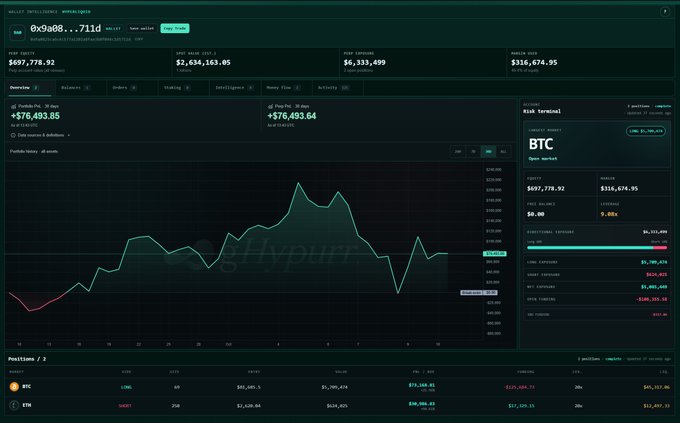Select the 7D chart range
The image size is (680, 423).
(x=473, y=151)
